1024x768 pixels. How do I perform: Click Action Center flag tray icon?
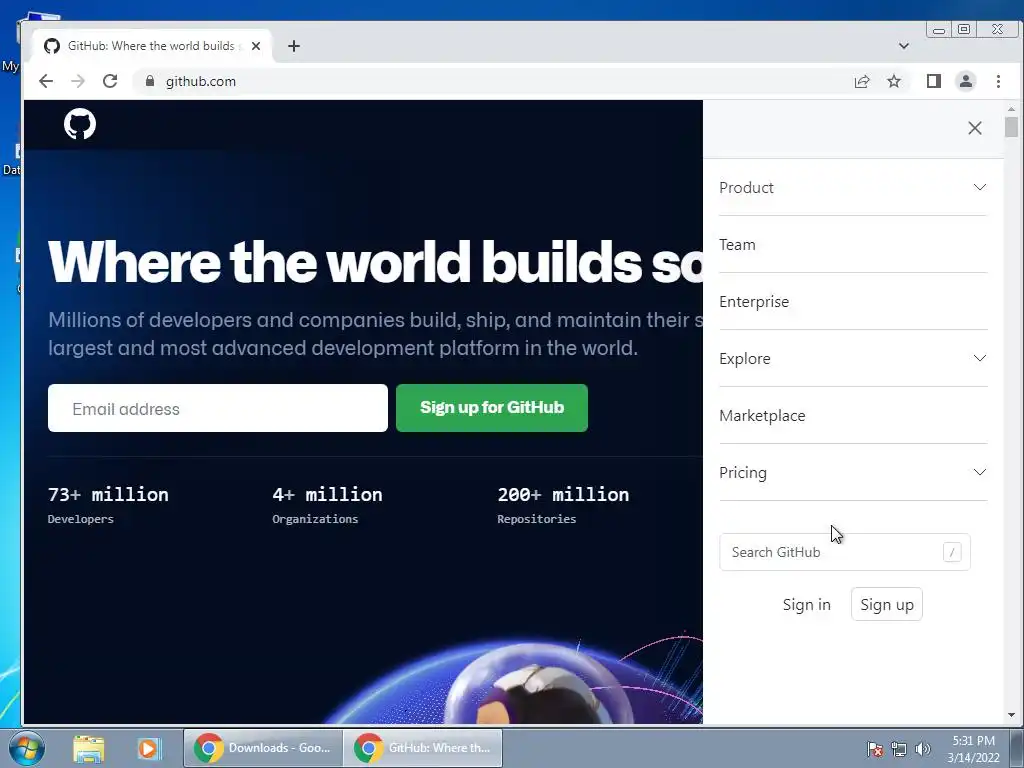(x=875, y=749)
